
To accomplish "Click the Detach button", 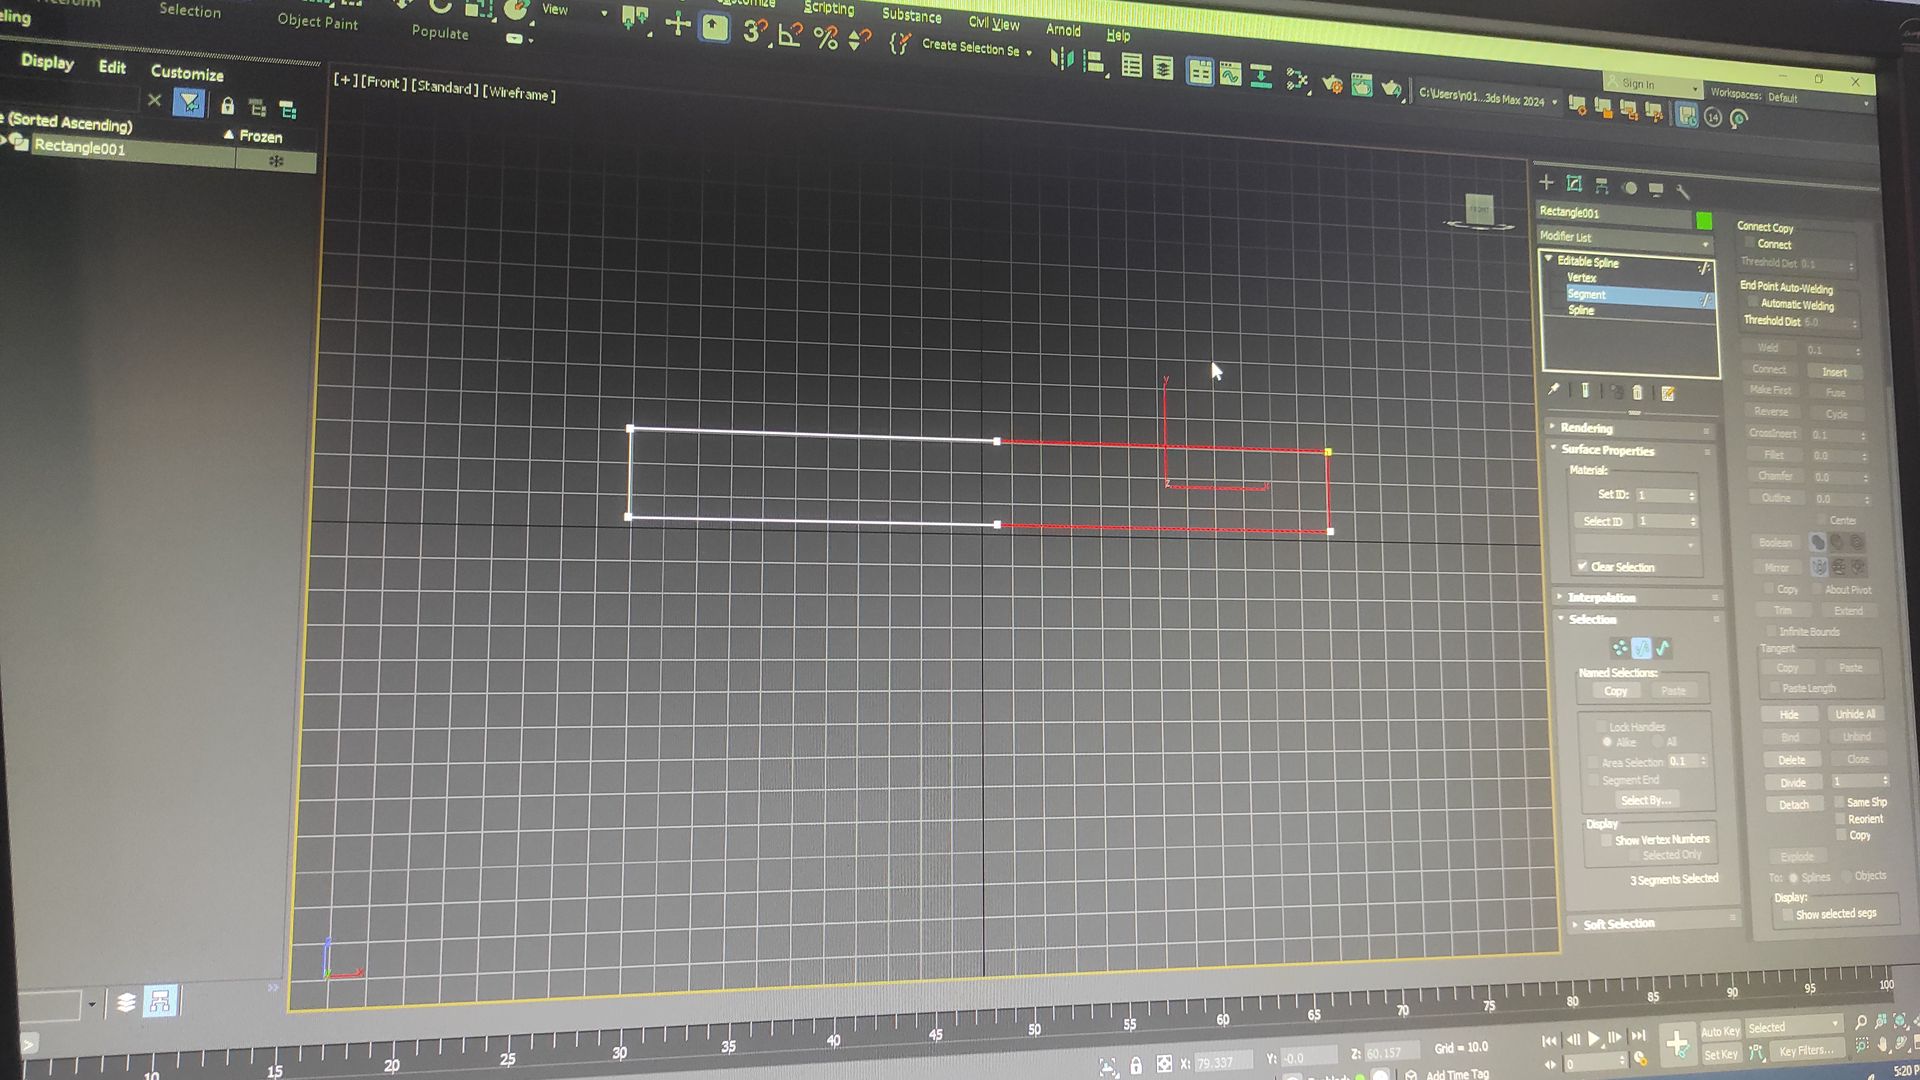I will (x=1794, y=804).
